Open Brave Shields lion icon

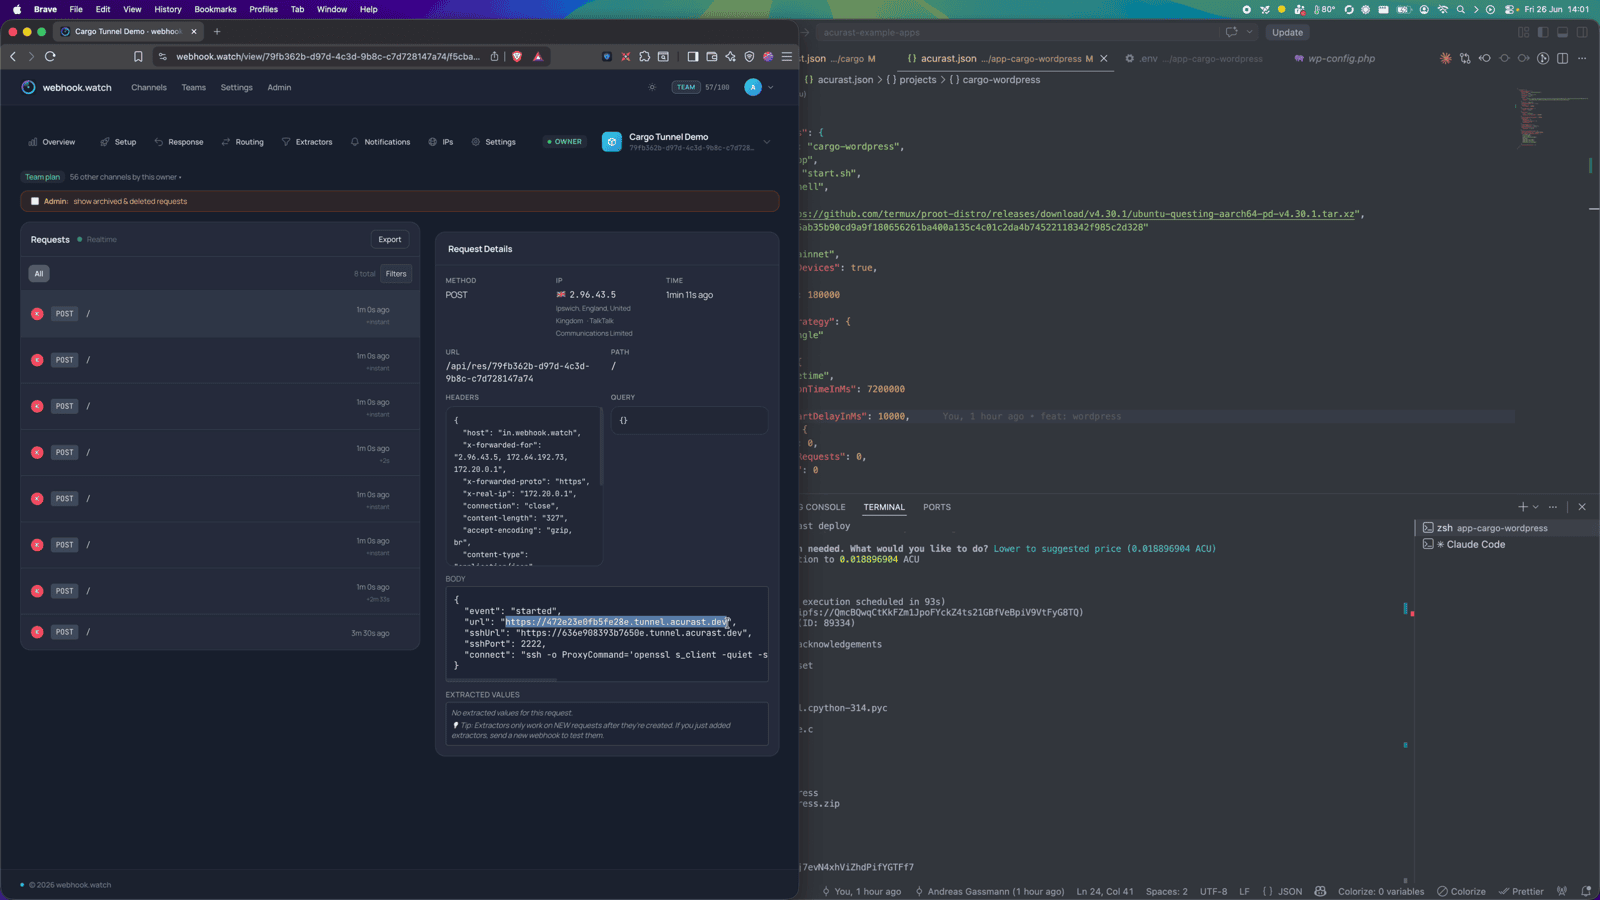[517, 57]
